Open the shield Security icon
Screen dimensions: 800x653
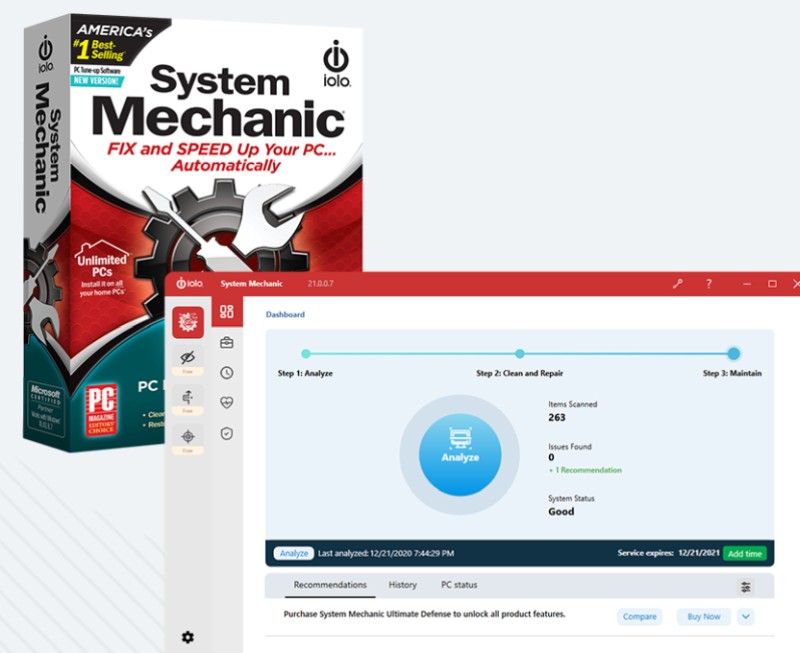tap(227, 433)
